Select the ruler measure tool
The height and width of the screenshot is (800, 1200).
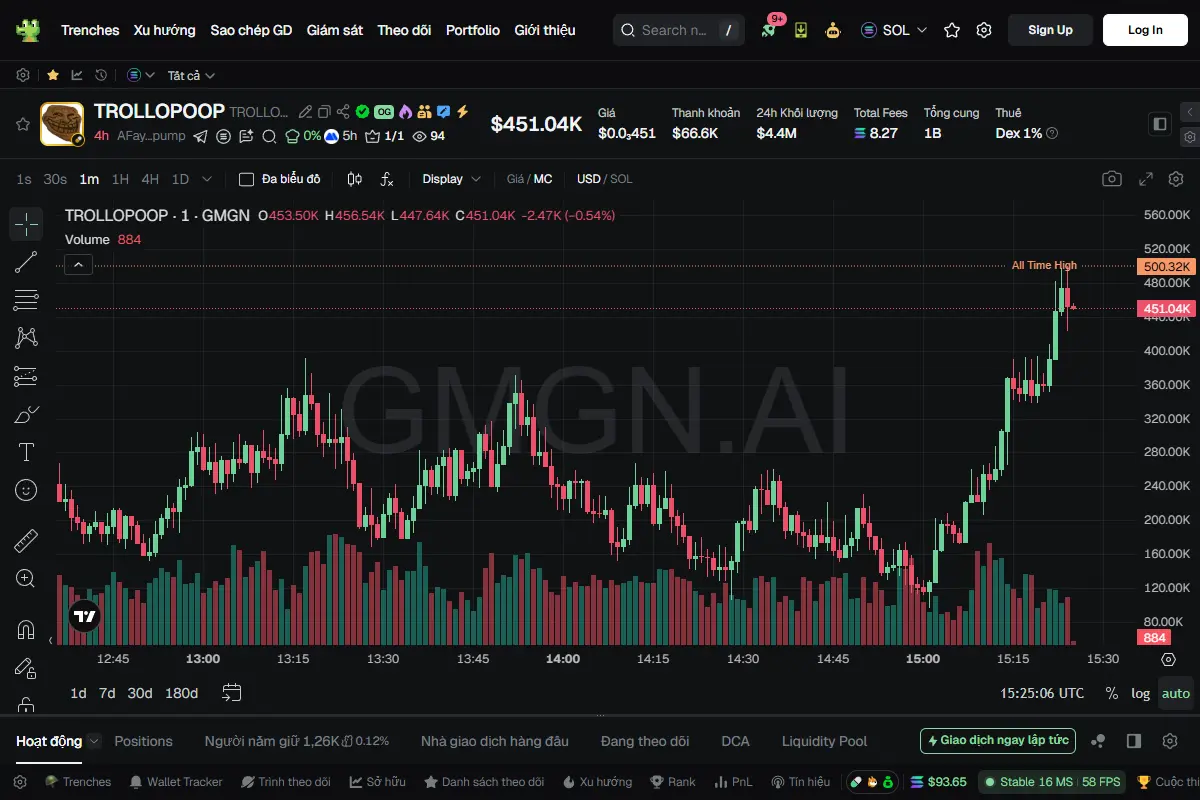tap(26, 541)
